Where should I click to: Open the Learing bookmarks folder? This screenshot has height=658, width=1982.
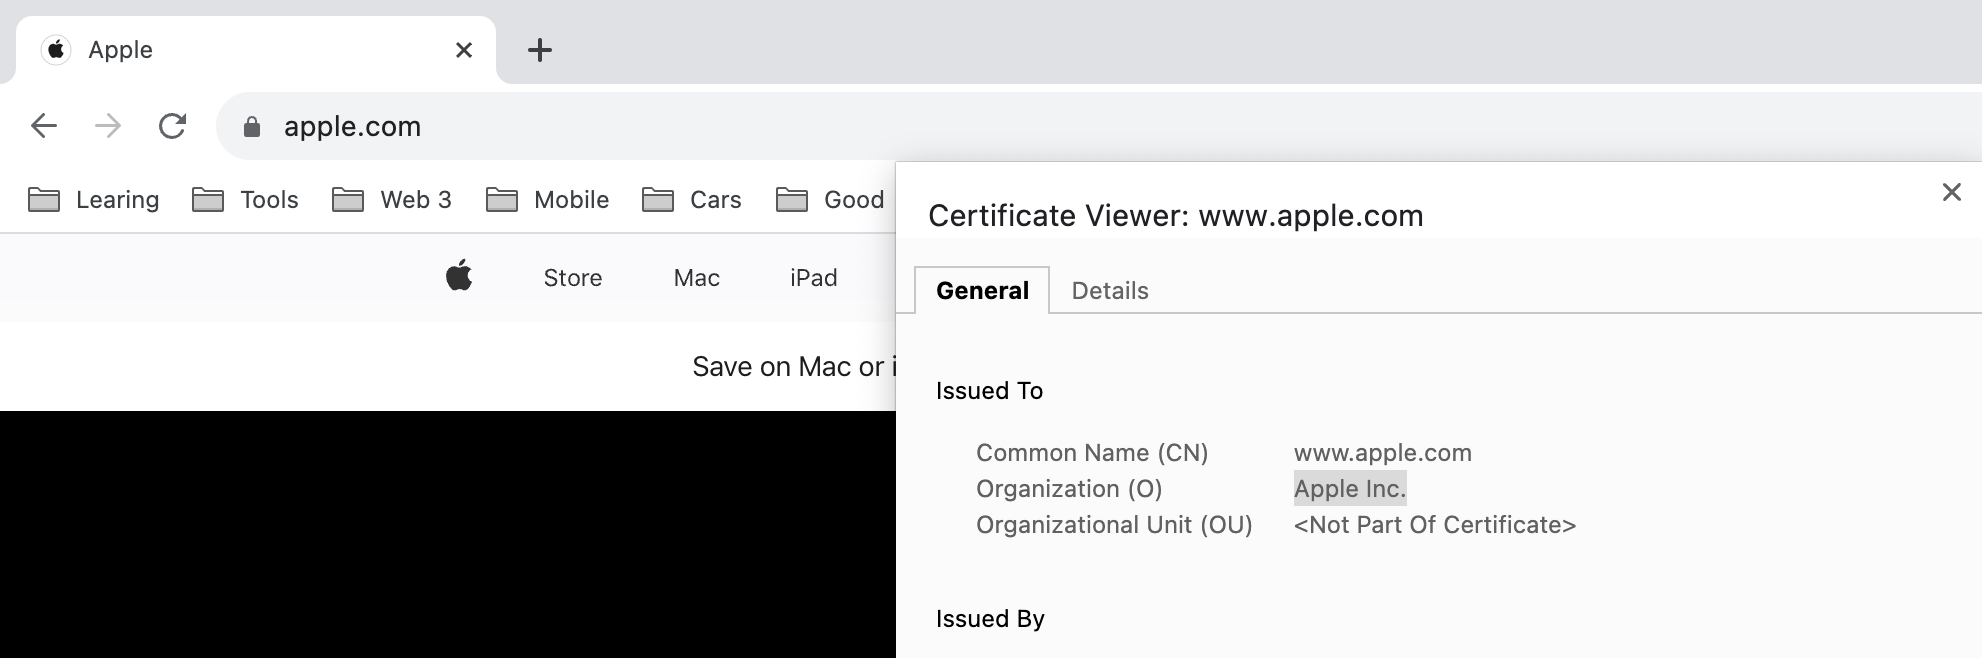[94, 200]
